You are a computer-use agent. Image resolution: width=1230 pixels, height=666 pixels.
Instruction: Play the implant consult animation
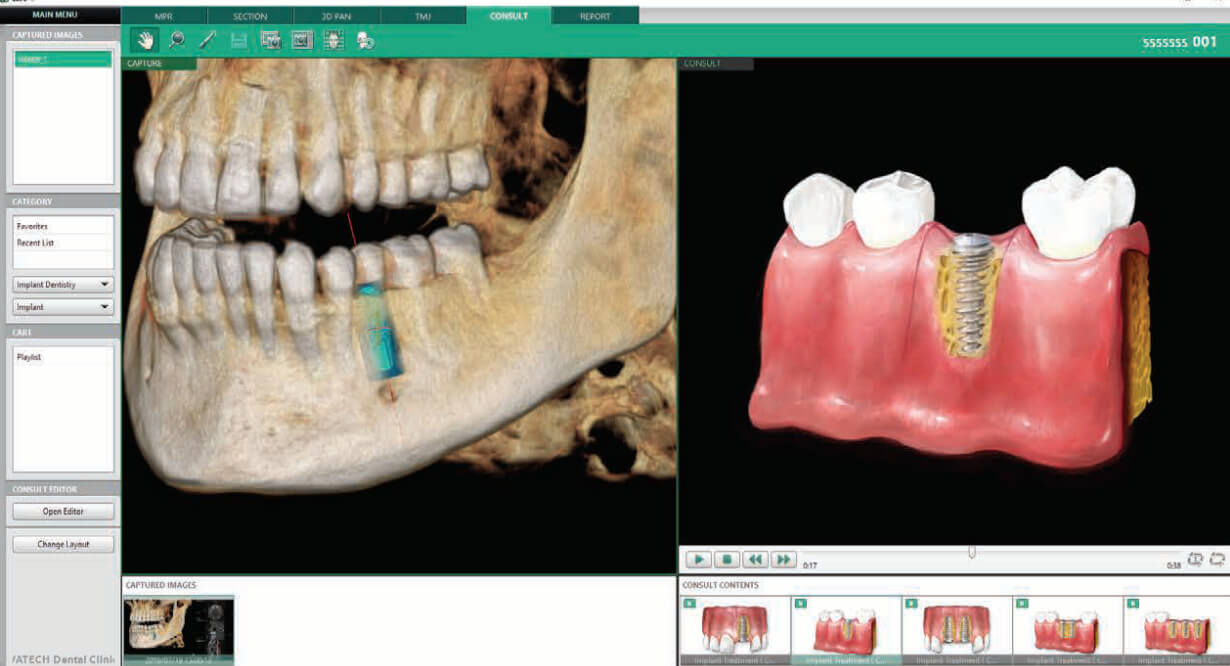pos(701,559)
